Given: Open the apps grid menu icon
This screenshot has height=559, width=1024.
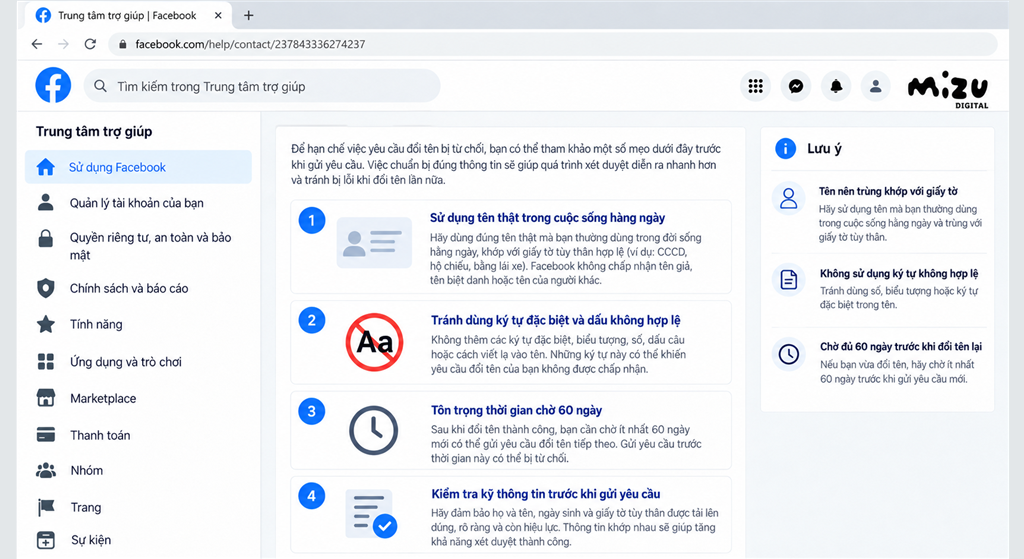Looking at the screenshot, I should pos(756,86).
